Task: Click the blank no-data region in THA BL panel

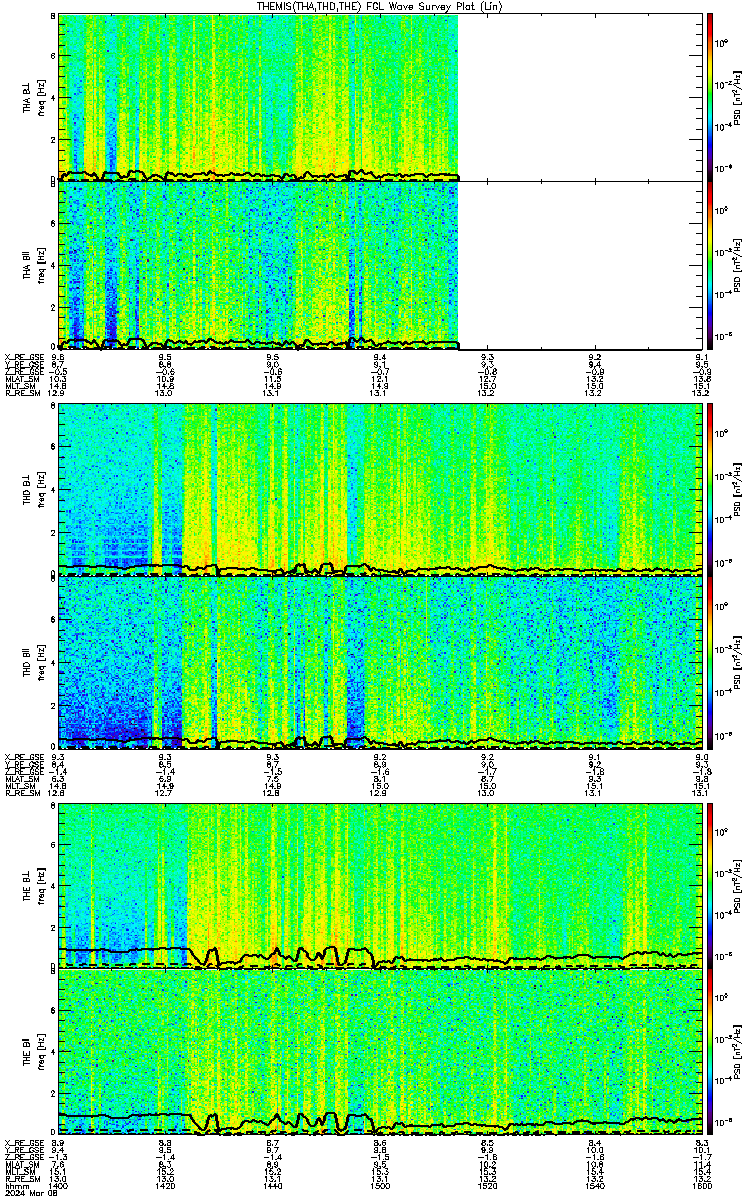Action: point(580,96)
